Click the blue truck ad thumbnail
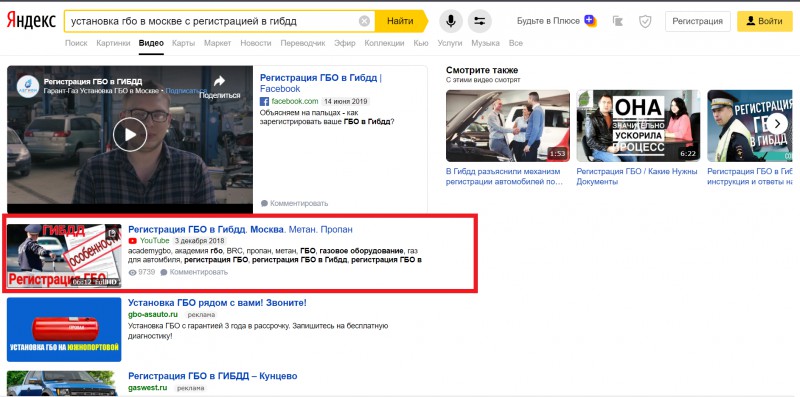 coord(64,383)
